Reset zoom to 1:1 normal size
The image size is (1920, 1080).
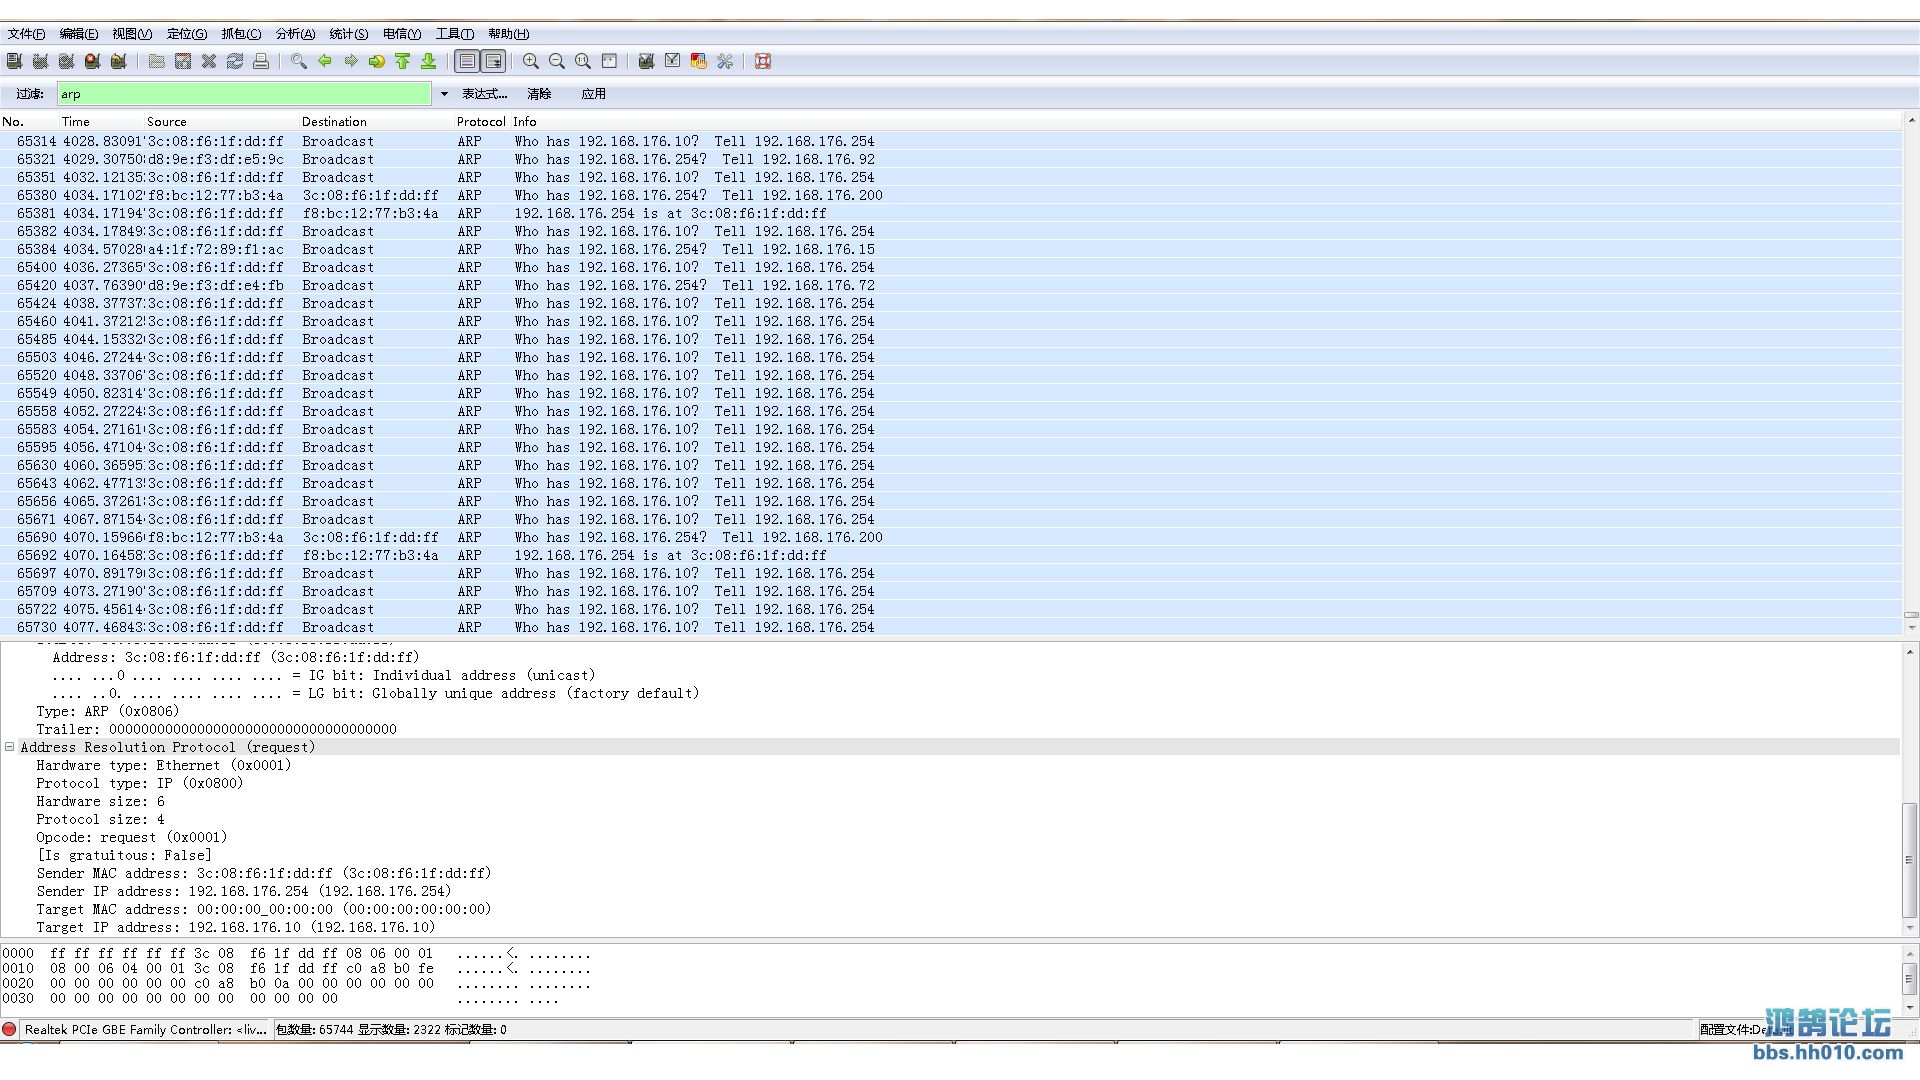click(x=583, y=61)
